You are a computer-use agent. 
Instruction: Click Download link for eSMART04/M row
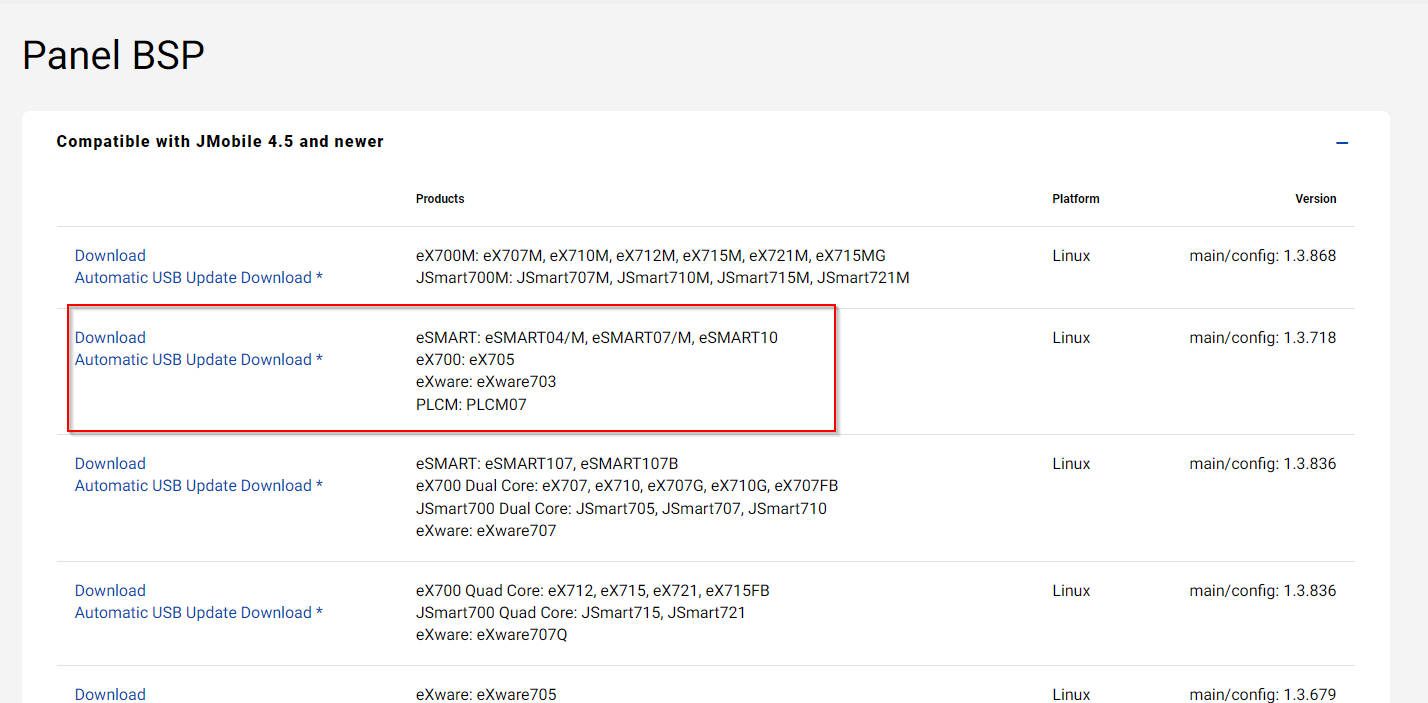click(x=110, y=338)
